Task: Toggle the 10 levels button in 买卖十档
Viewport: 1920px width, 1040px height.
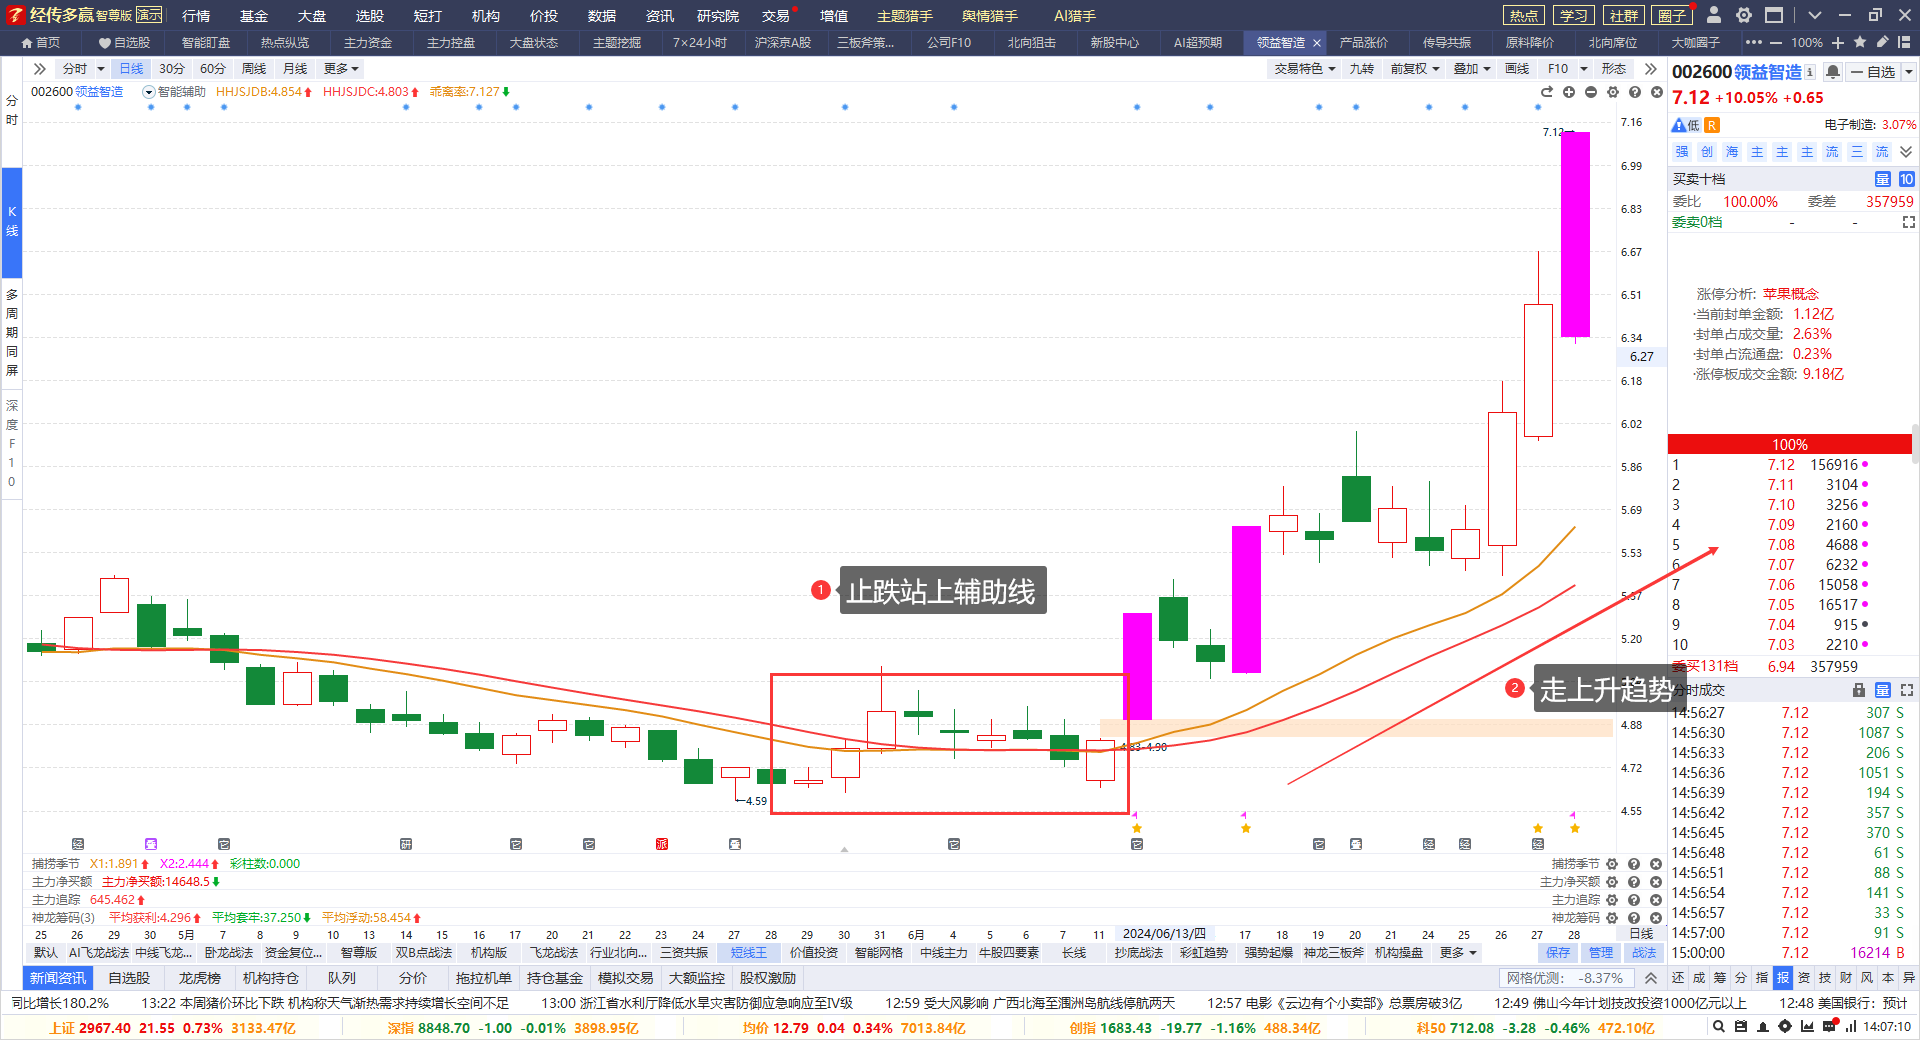Action: tap(1907, 179)
